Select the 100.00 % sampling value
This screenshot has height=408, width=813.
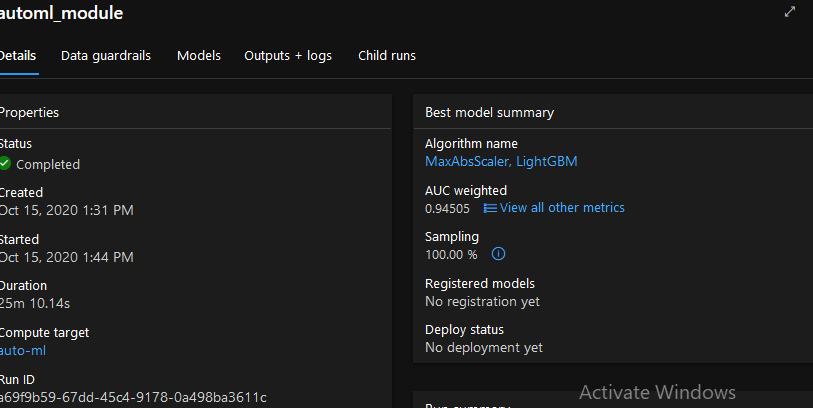451,255
